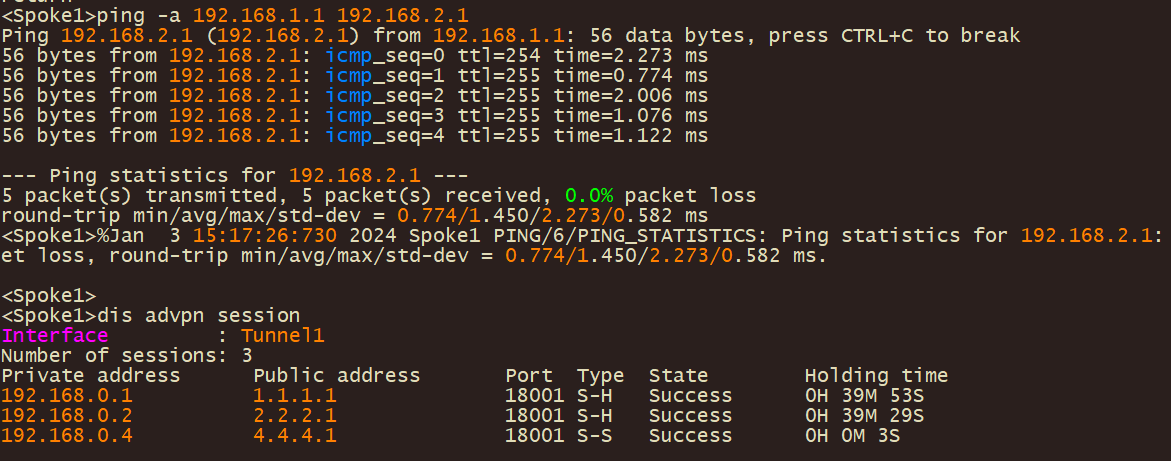Click the magenta Interface label
Image resolution: width=1171 pixels, height=461 pixels.
point(54,336)
